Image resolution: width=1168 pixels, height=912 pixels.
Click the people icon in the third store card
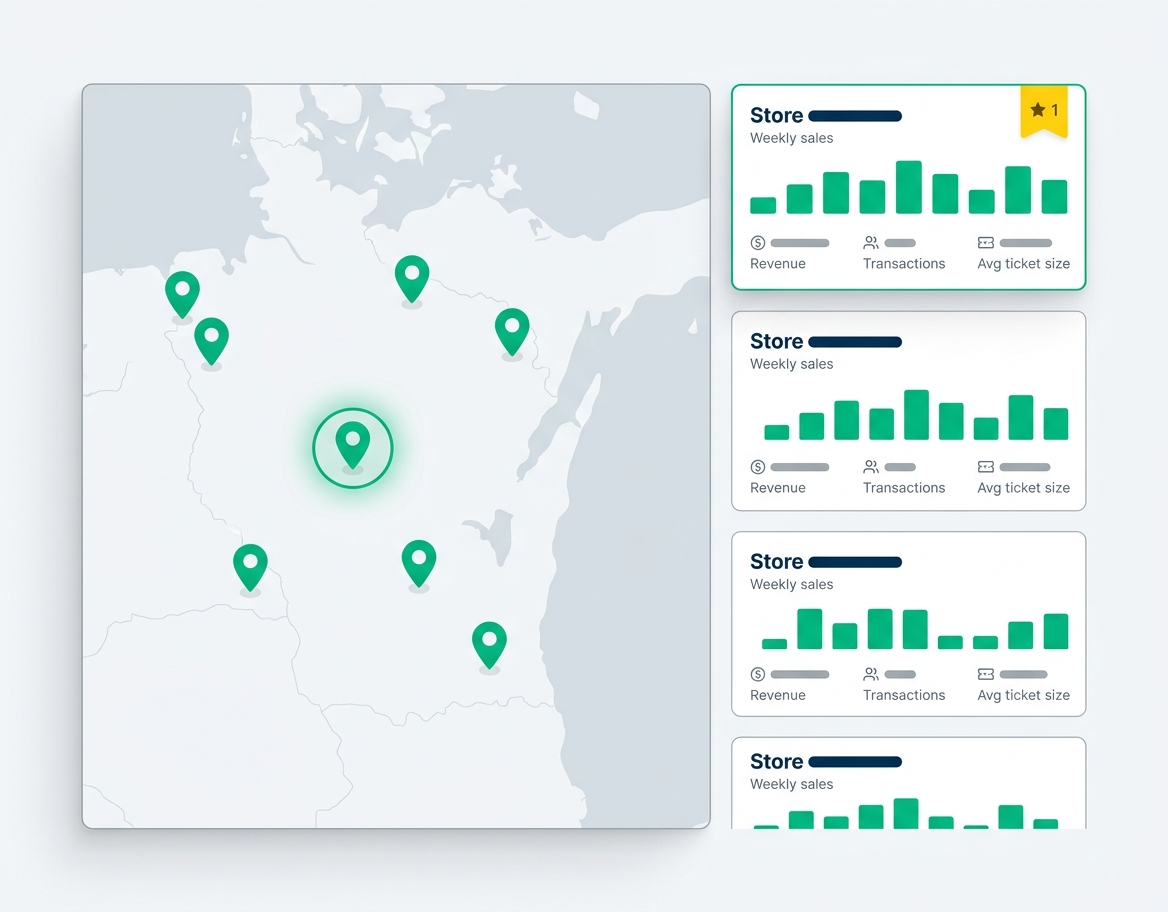coord(871,674)
